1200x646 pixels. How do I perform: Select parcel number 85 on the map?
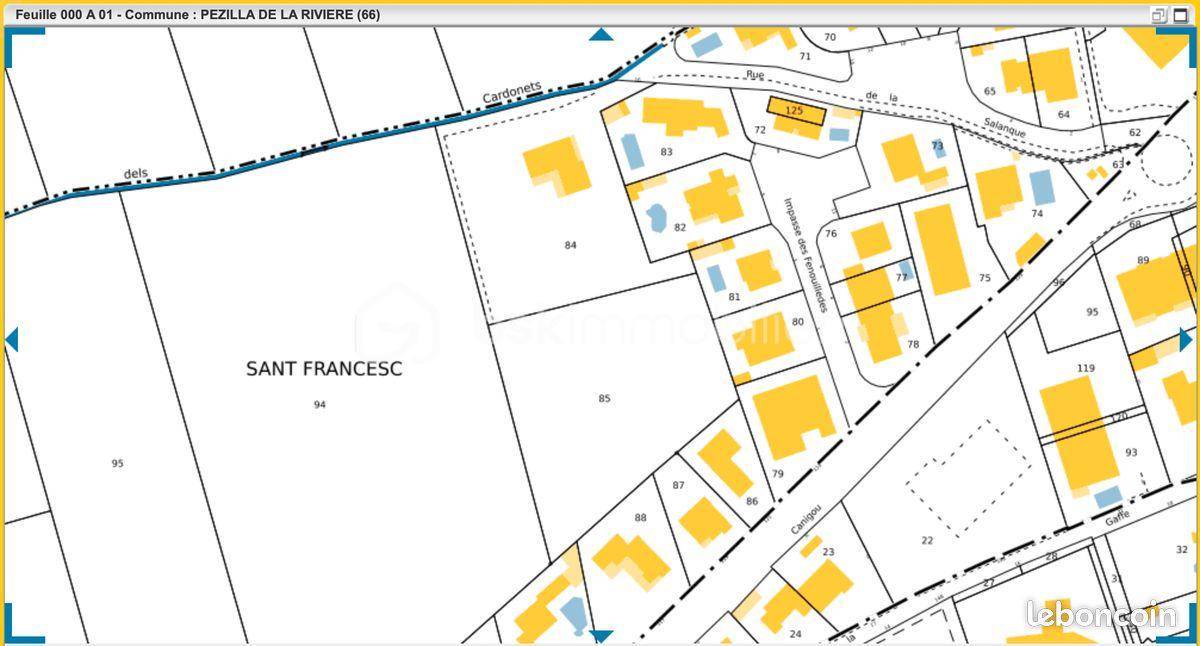(604, 399)
